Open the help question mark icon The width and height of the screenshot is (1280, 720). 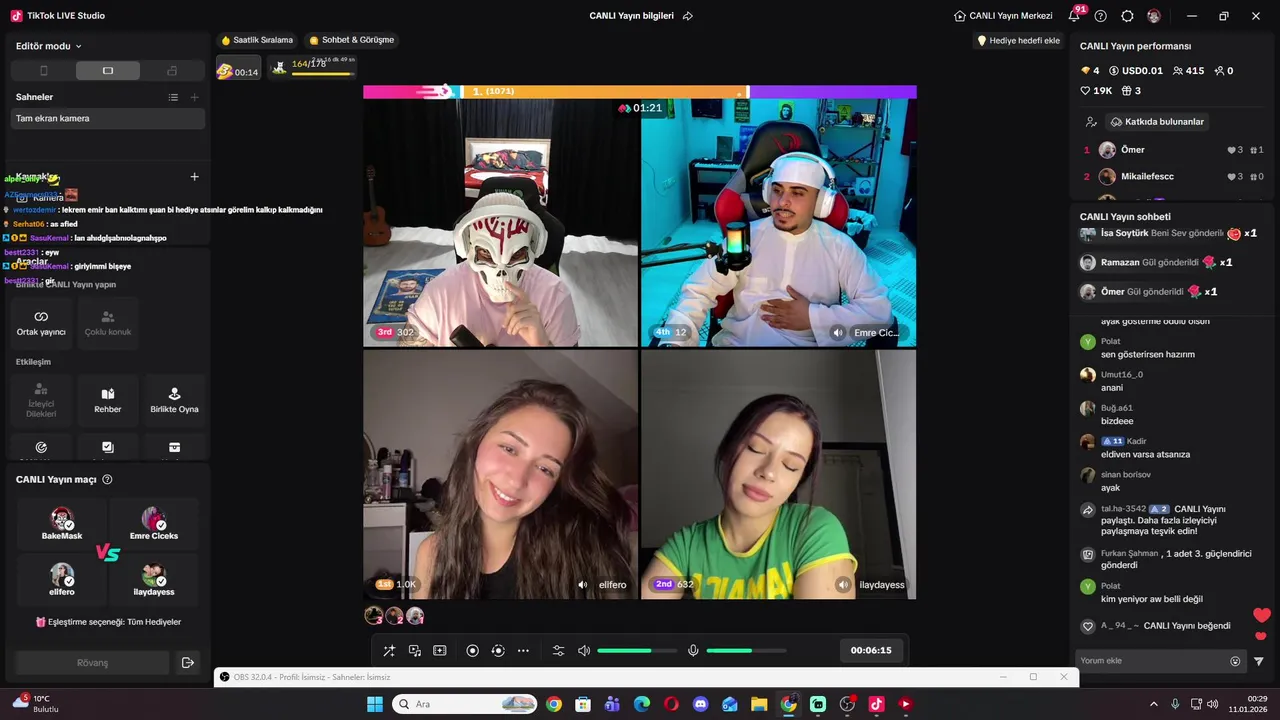(x=1101, y=16)
